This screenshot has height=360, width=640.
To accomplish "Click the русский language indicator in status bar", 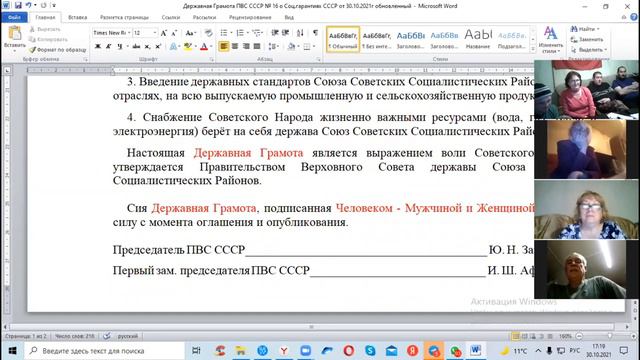I will 128,336.
